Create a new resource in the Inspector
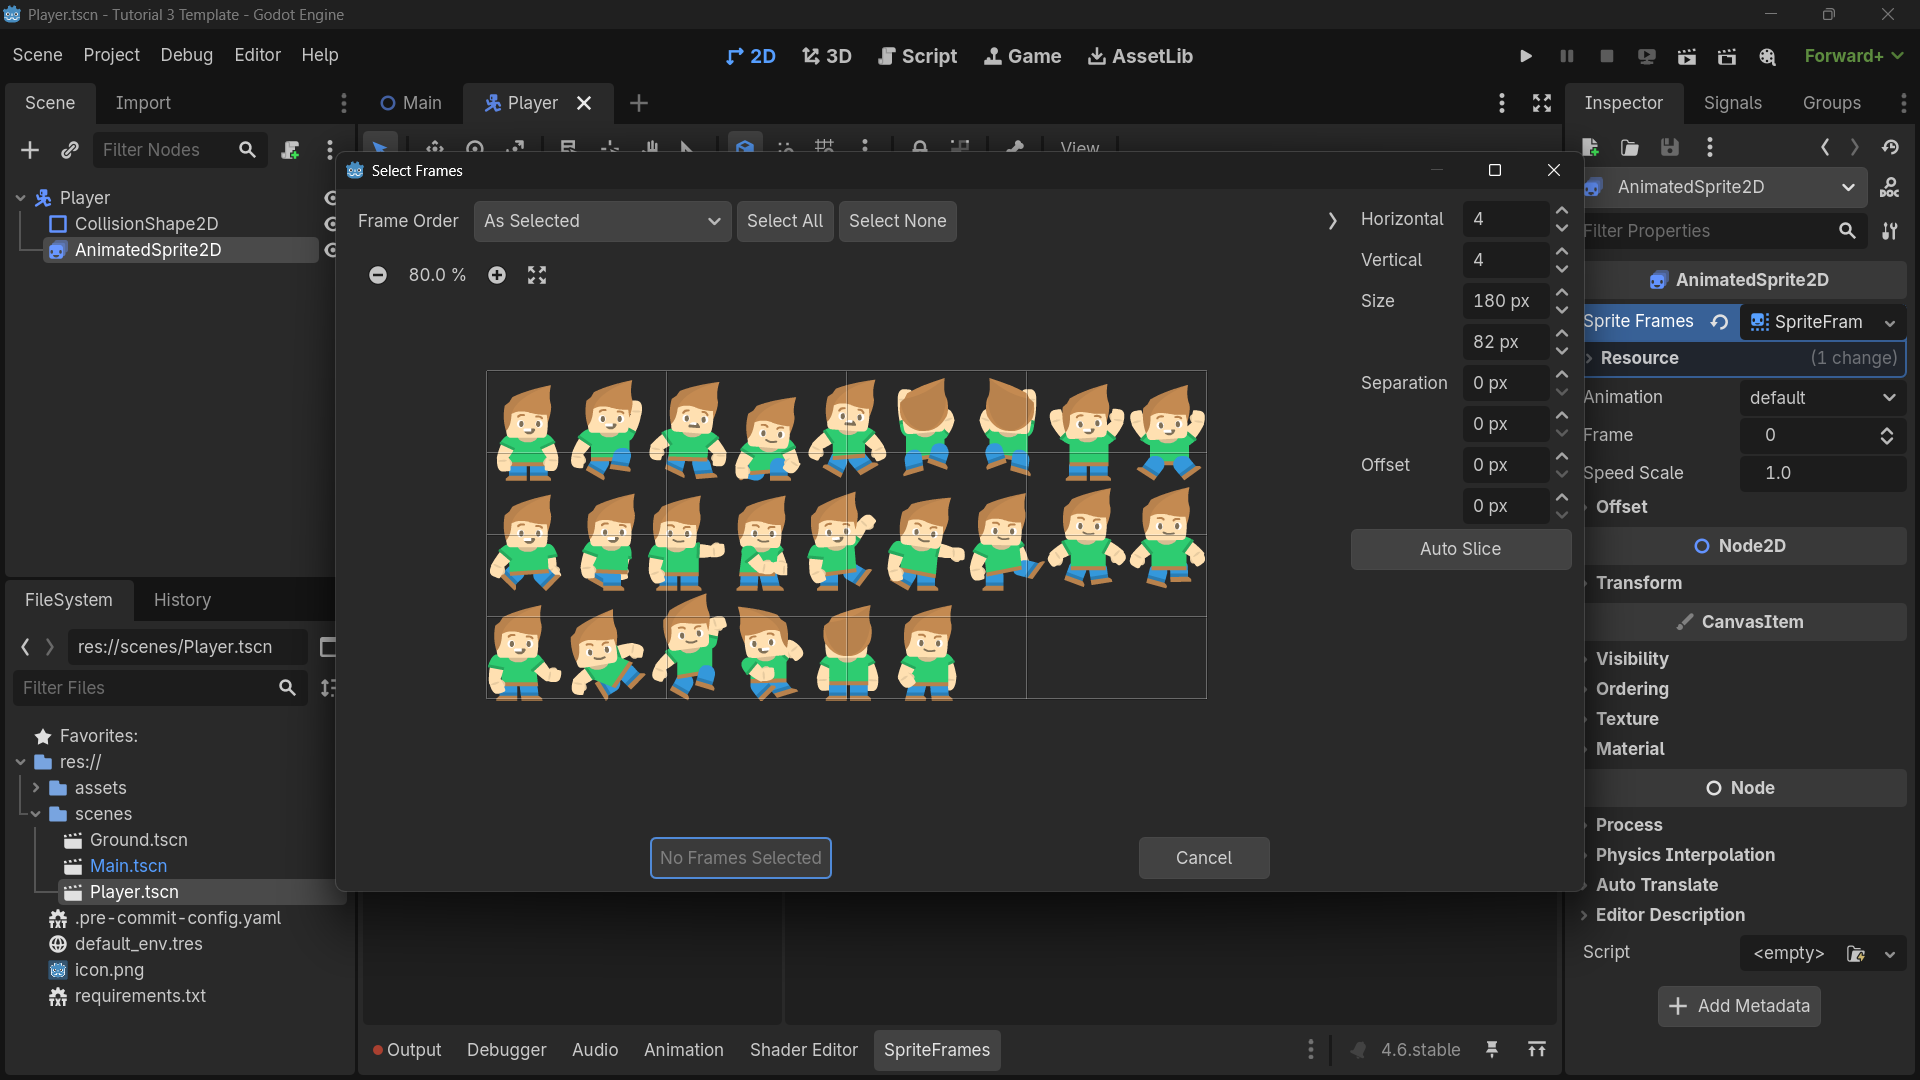This screenshot has height=1080, width=1920. (1590, 147)
